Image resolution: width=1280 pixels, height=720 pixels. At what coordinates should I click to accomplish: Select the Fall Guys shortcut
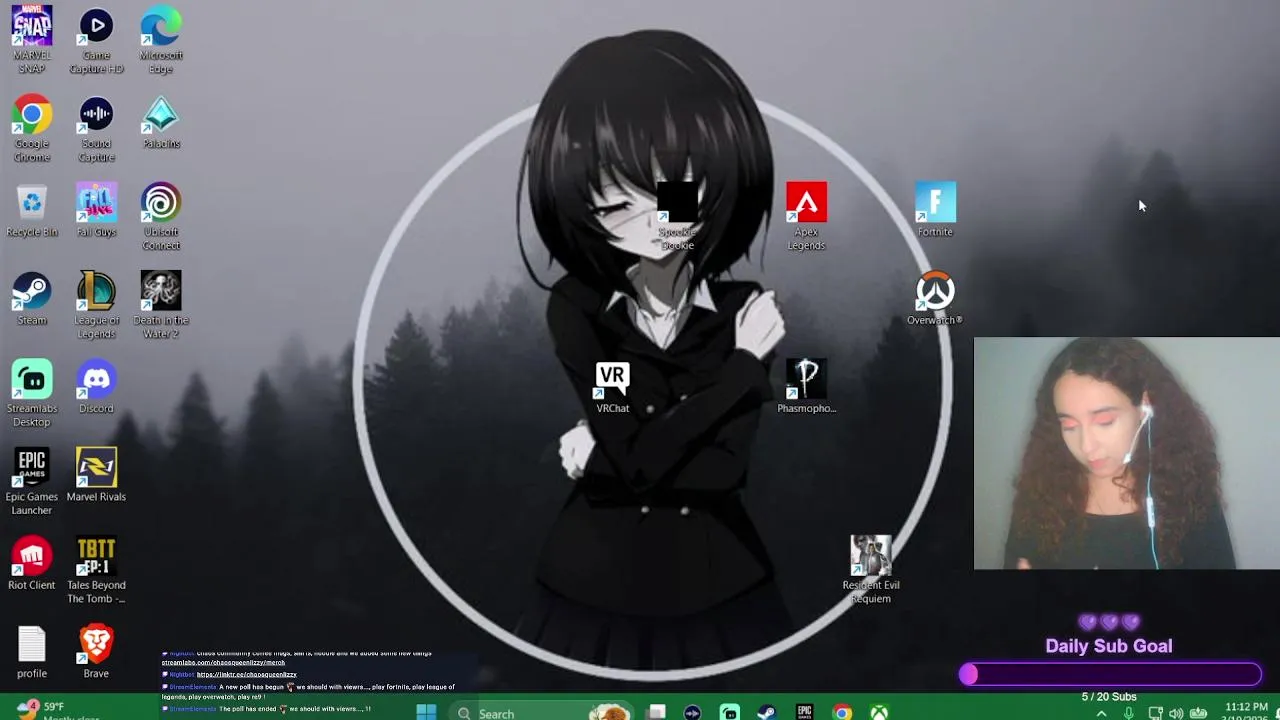pos(96,210)
